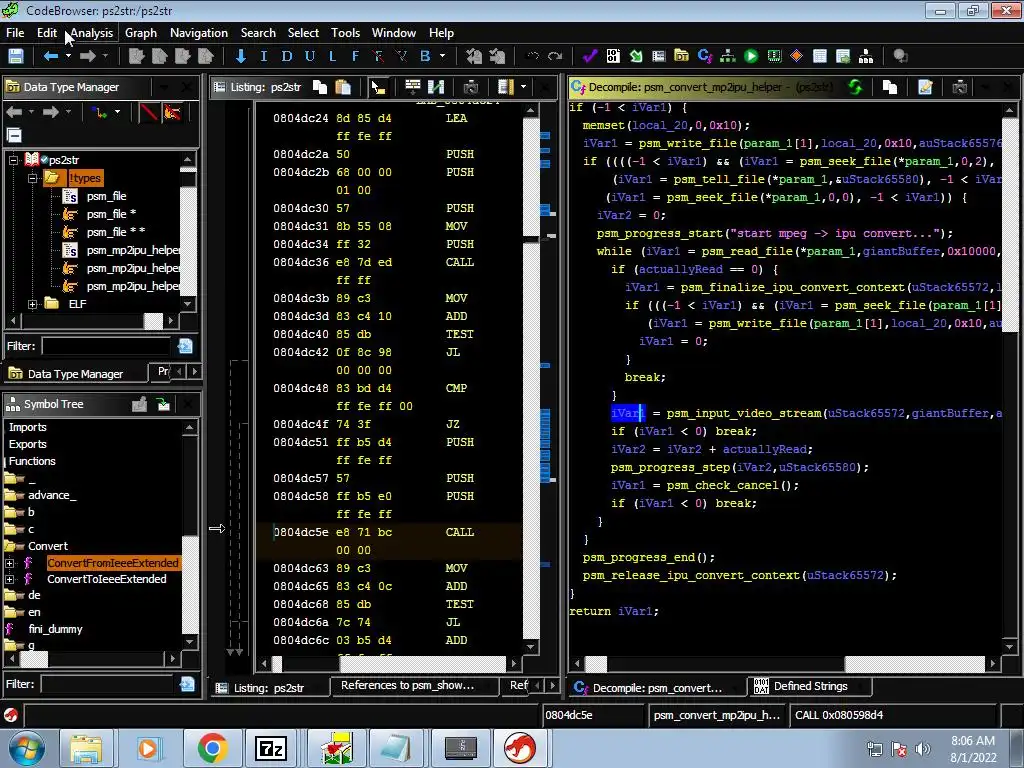The image size is (1024, 768).
Task: Click the Decompile panel snapshot camera icon
Action: (959, 87)
